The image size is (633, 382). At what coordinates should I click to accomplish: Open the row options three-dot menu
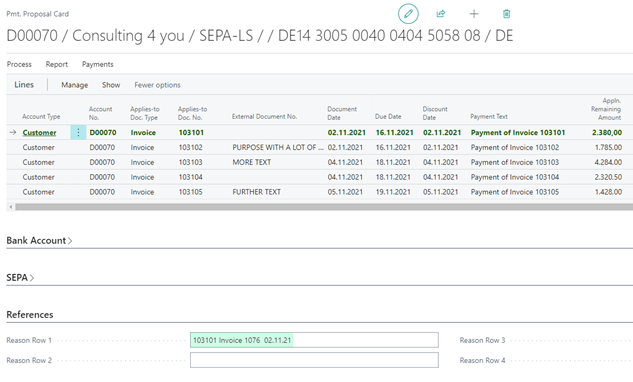coord(78,132)
